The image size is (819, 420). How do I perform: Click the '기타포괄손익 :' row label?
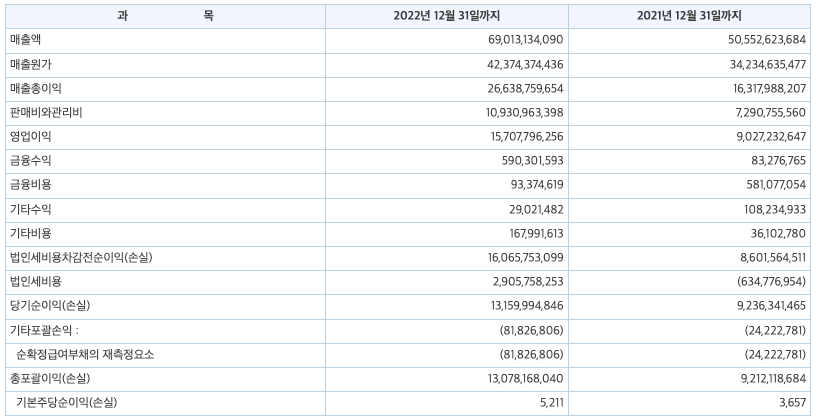[44, 330]
